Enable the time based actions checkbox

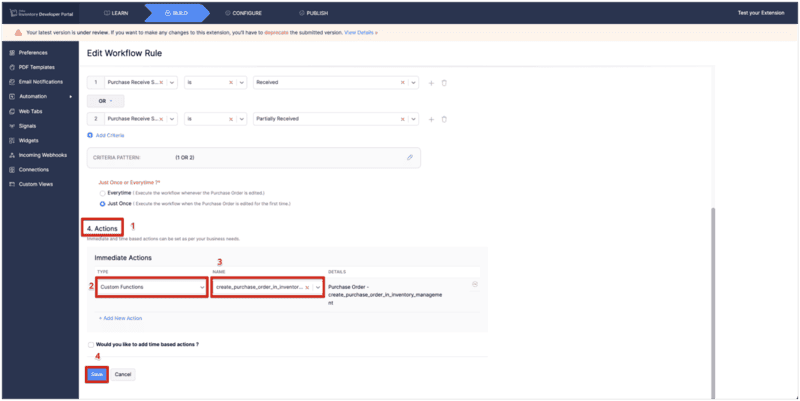coord(92,344)
